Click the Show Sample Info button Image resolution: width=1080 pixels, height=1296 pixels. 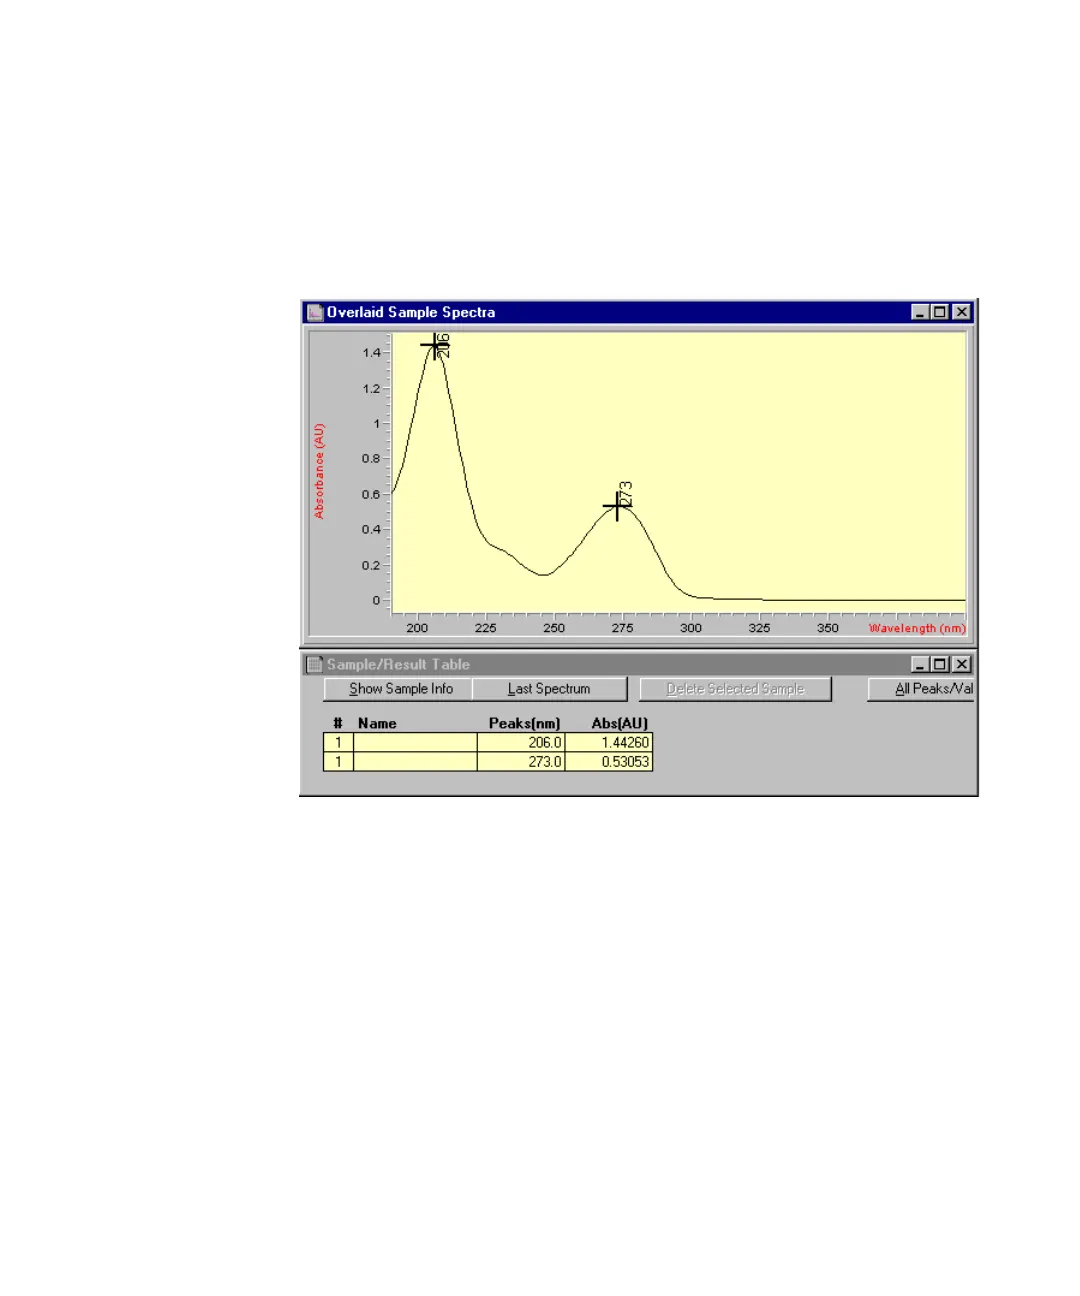click(x=400, y=689)
